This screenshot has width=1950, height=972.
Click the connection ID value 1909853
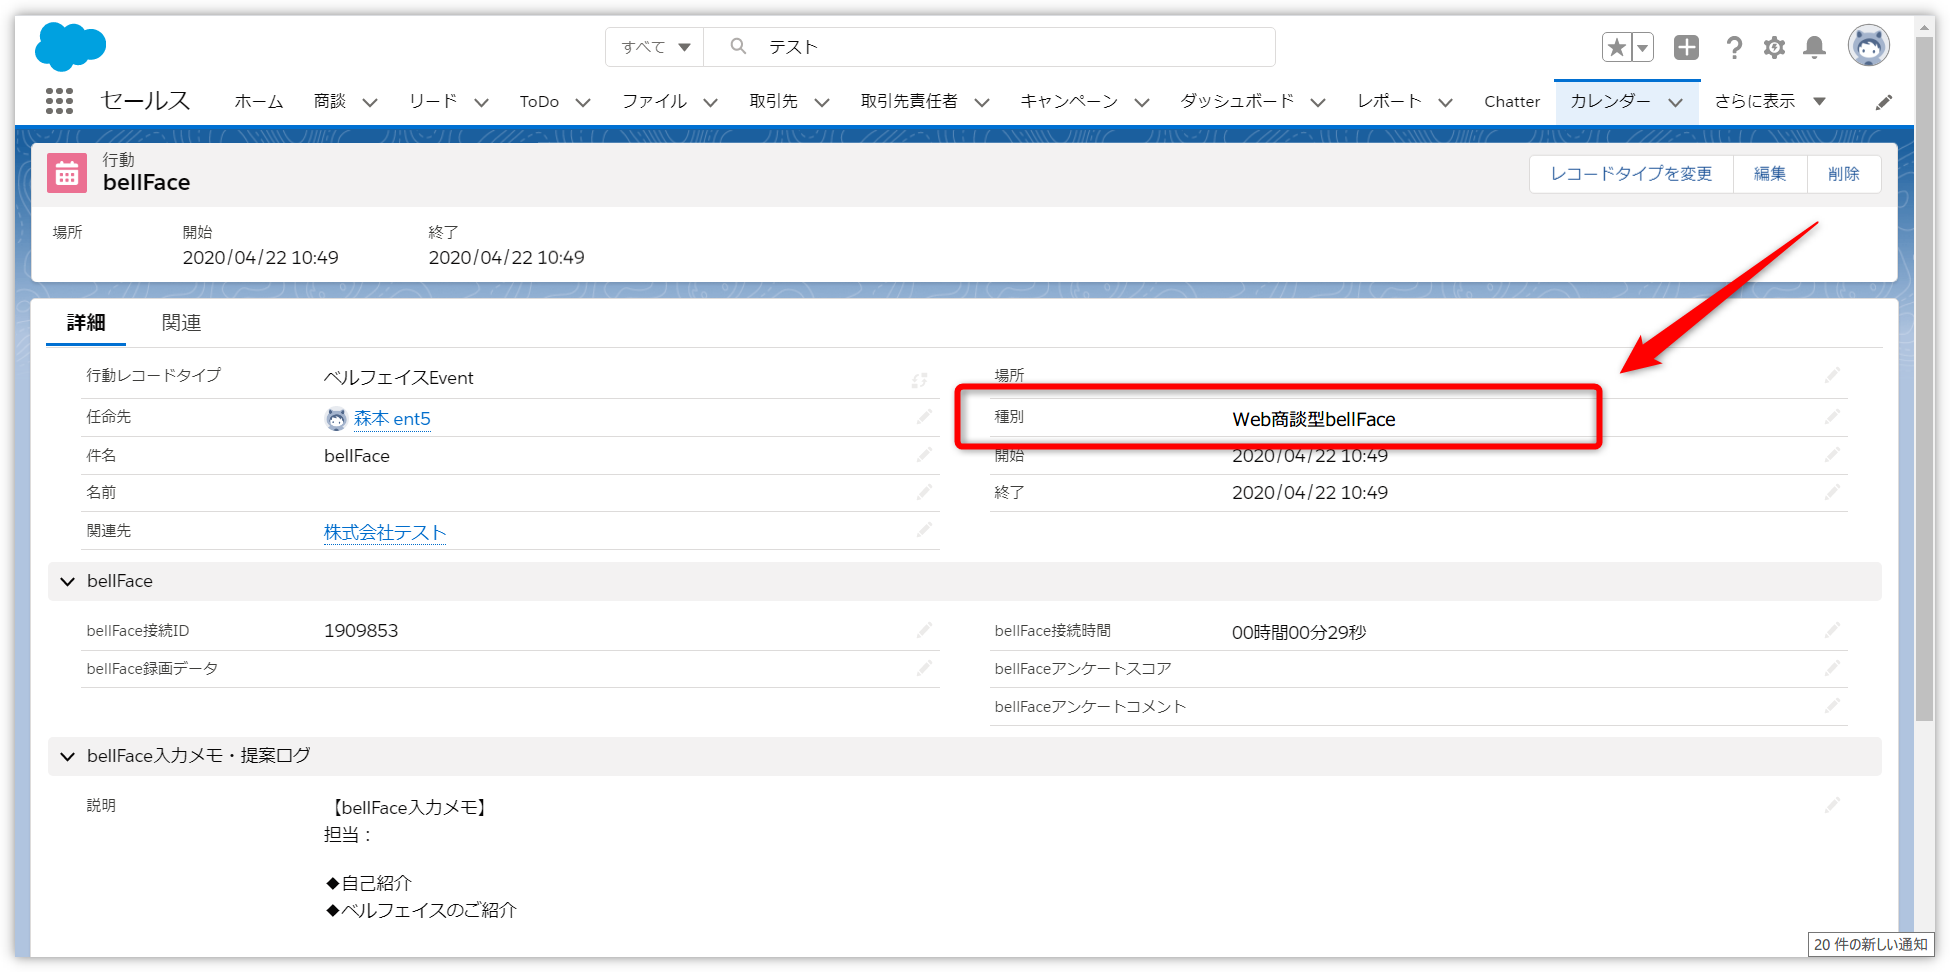tap(361, 631)
